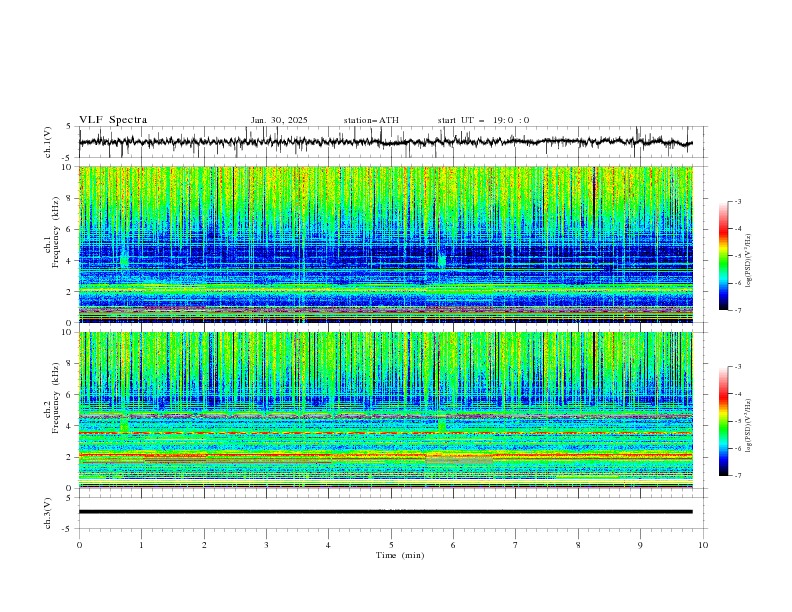Click the "ch.3(V)" vertical axis label

tap(48, 513)
